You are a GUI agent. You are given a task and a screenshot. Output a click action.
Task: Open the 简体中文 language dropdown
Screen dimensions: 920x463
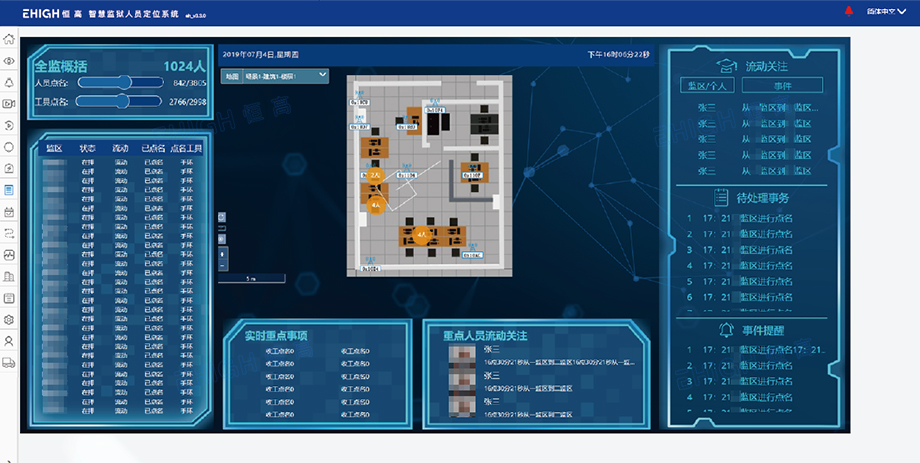click(x=887, y=11)
